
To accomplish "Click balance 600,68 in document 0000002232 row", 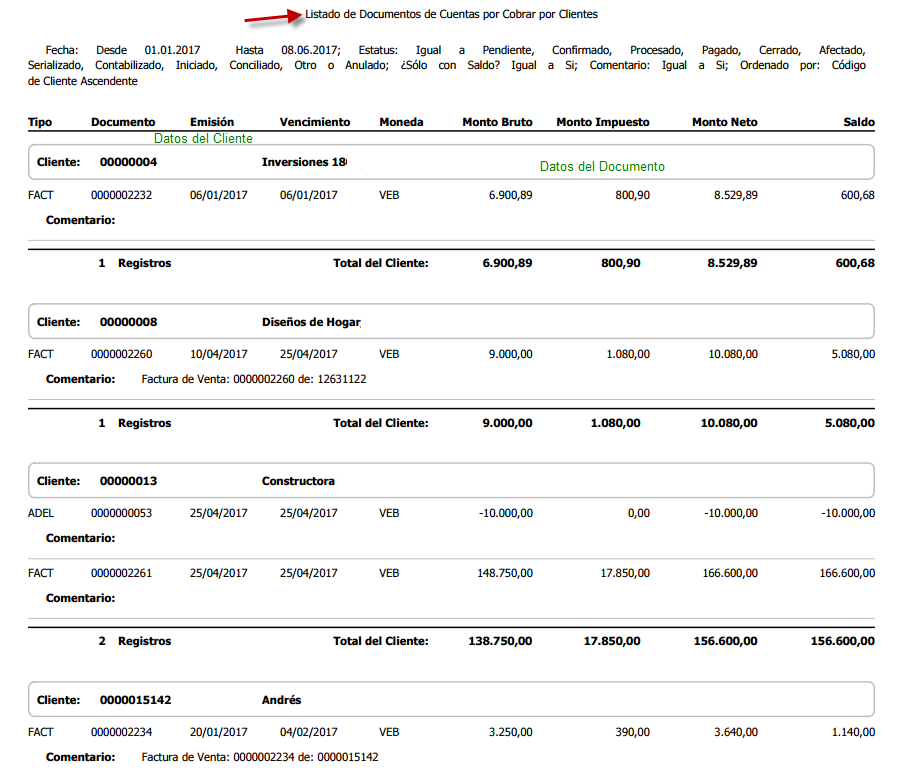I will tap(858, 195).
